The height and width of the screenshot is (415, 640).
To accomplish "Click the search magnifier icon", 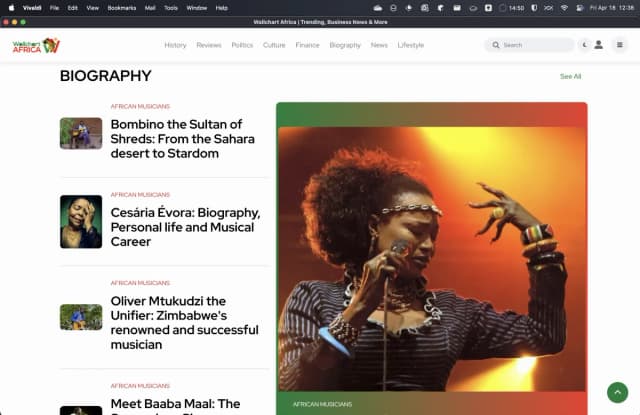I will click(x=496, y=45).
